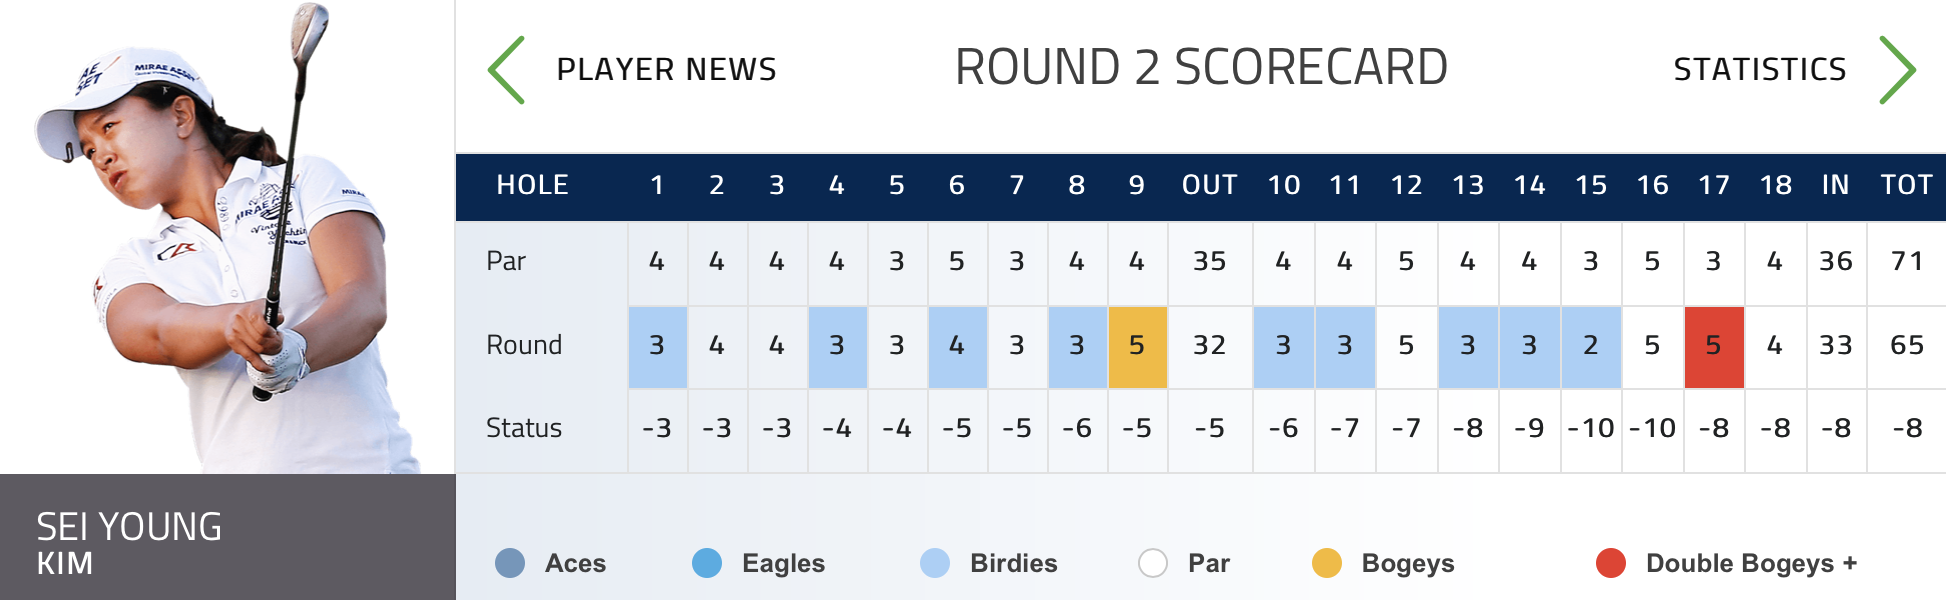This screenshot has height=600, width=1946.
Task: Click the green left arrow chevron
Action: click(506, 70)
